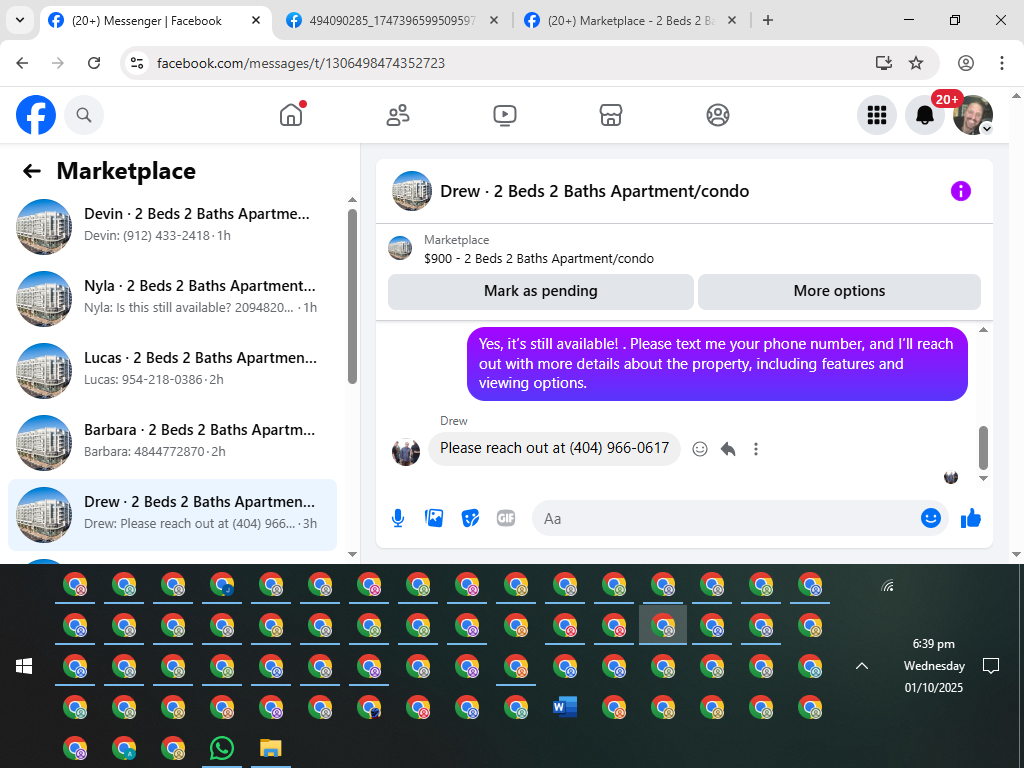This screenshot has width=1024, height=768.
Task: View site information icon in address bar
Action: pos(137,63)
